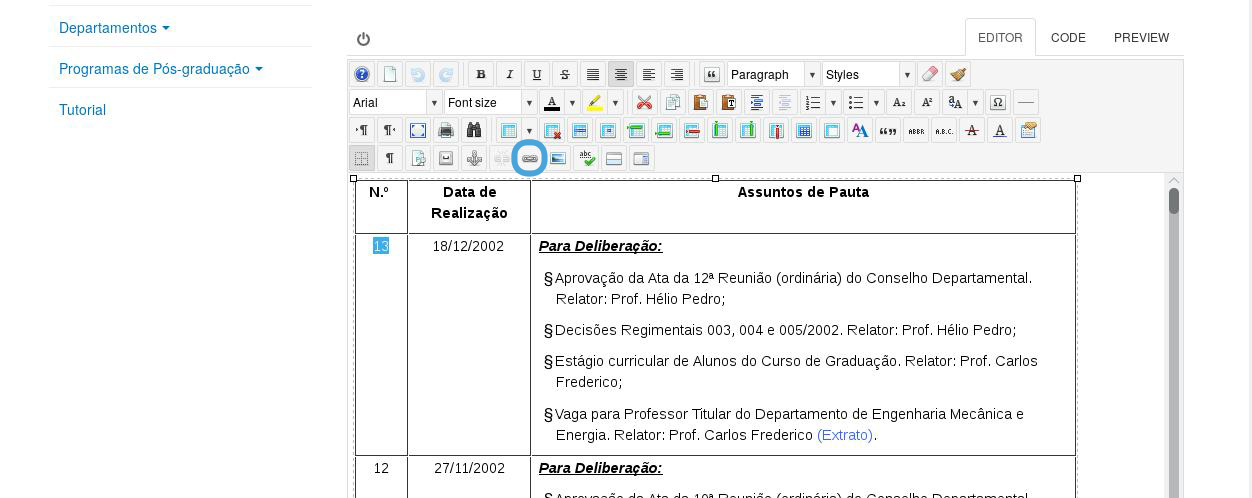Toggle italic formatting
Screen dimensions: 1252x498
pyautogui.click(x=509, y=74)
